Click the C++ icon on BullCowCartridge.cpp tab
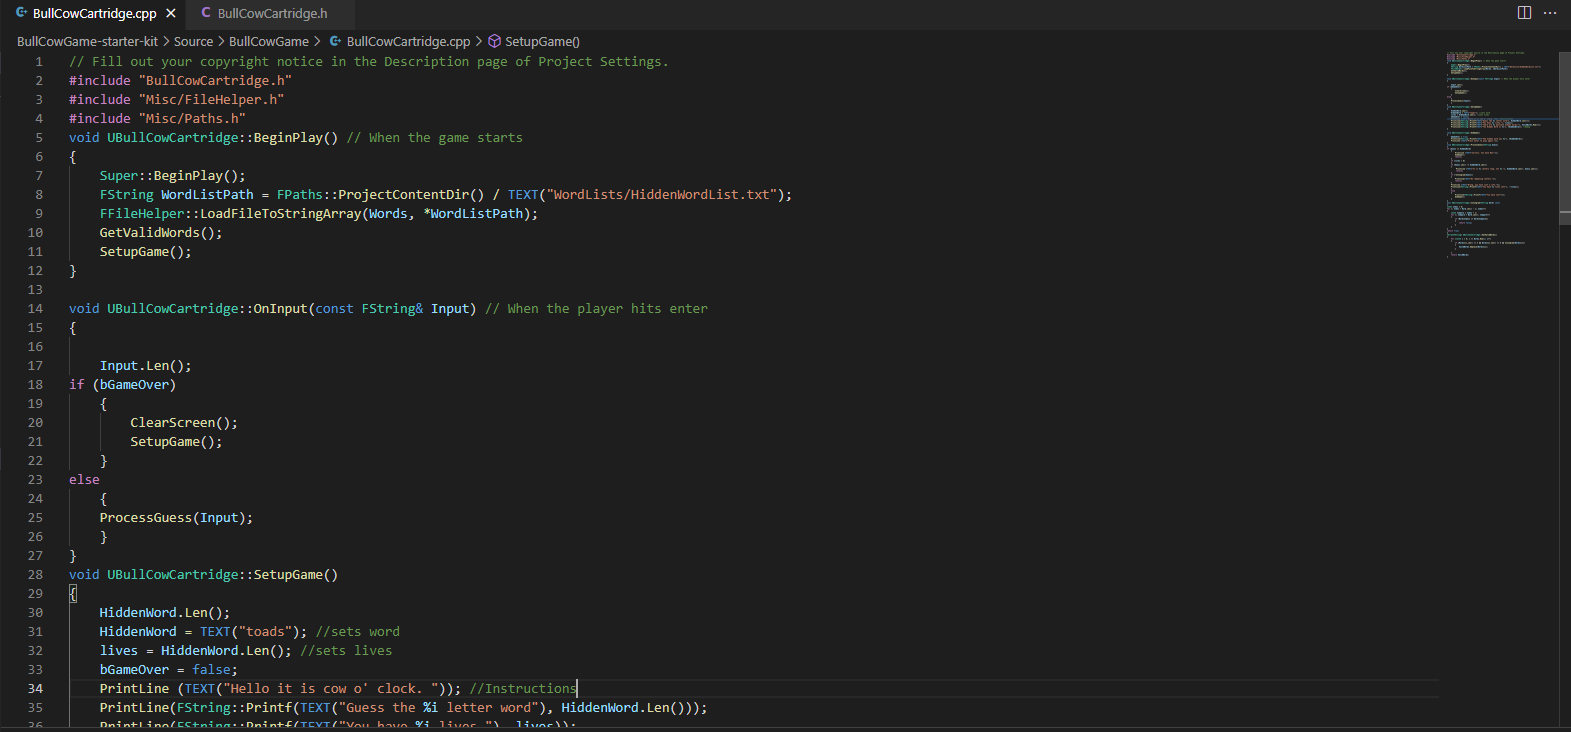Screen dimensions: 1571x732 21,13
